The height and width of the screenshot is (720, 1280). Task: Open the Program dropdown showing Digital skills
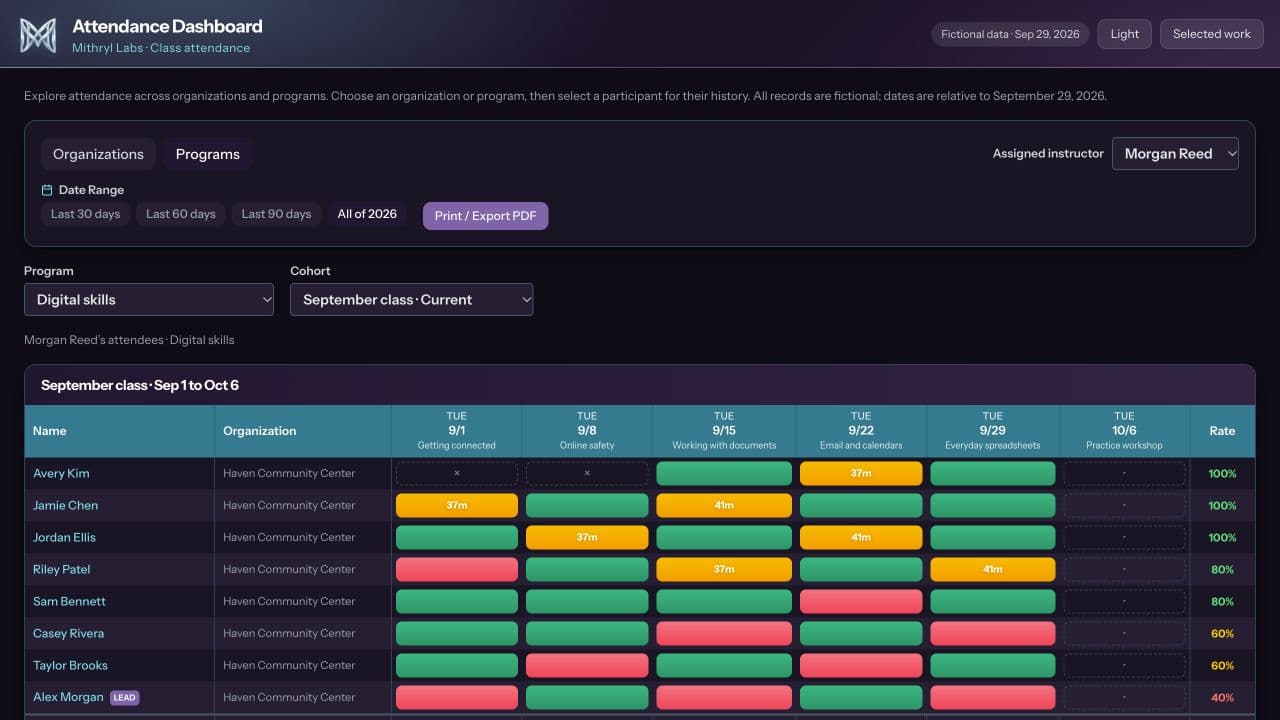point(149,300)
